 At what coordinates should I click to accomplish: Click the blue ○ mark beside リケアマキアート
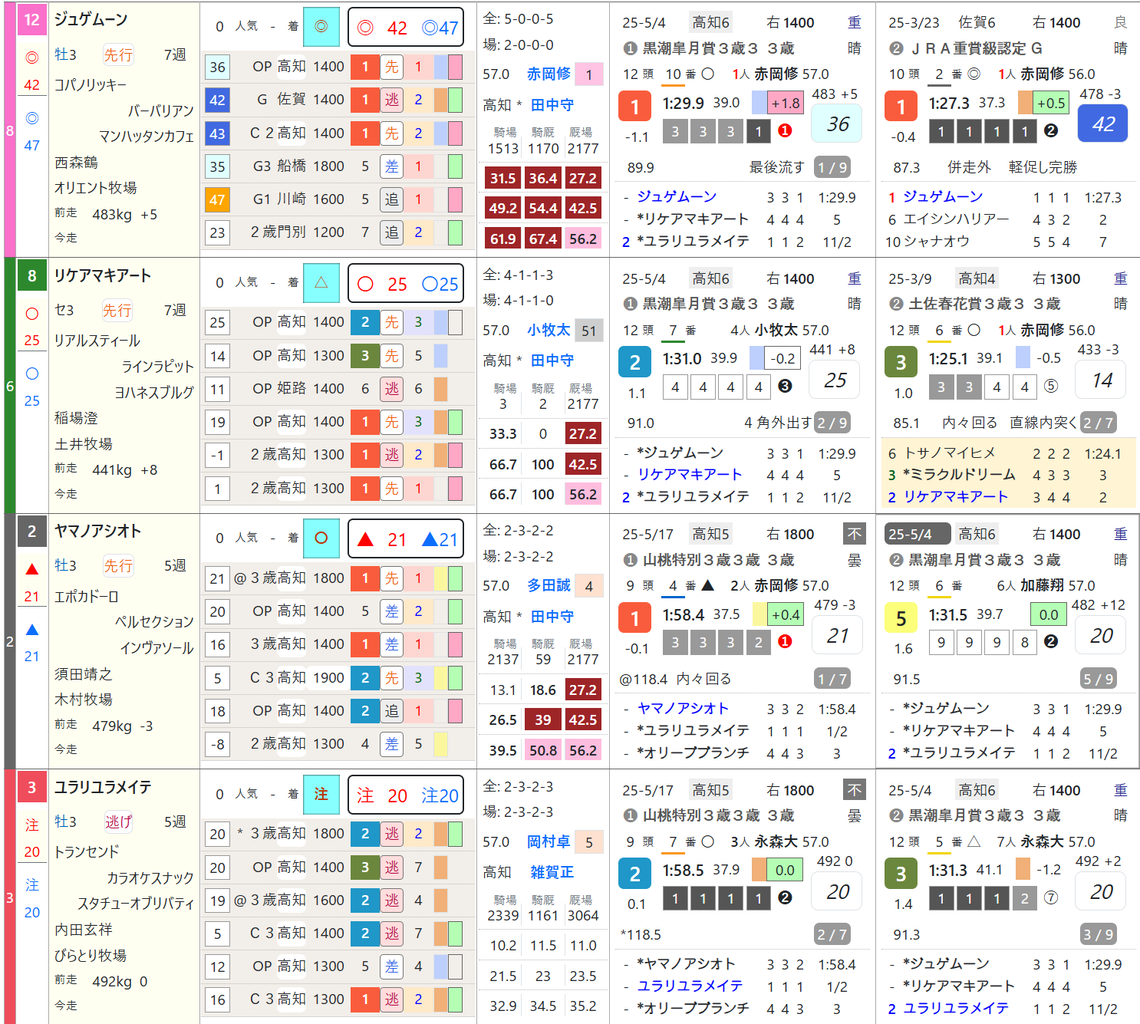tap(32, 373)
